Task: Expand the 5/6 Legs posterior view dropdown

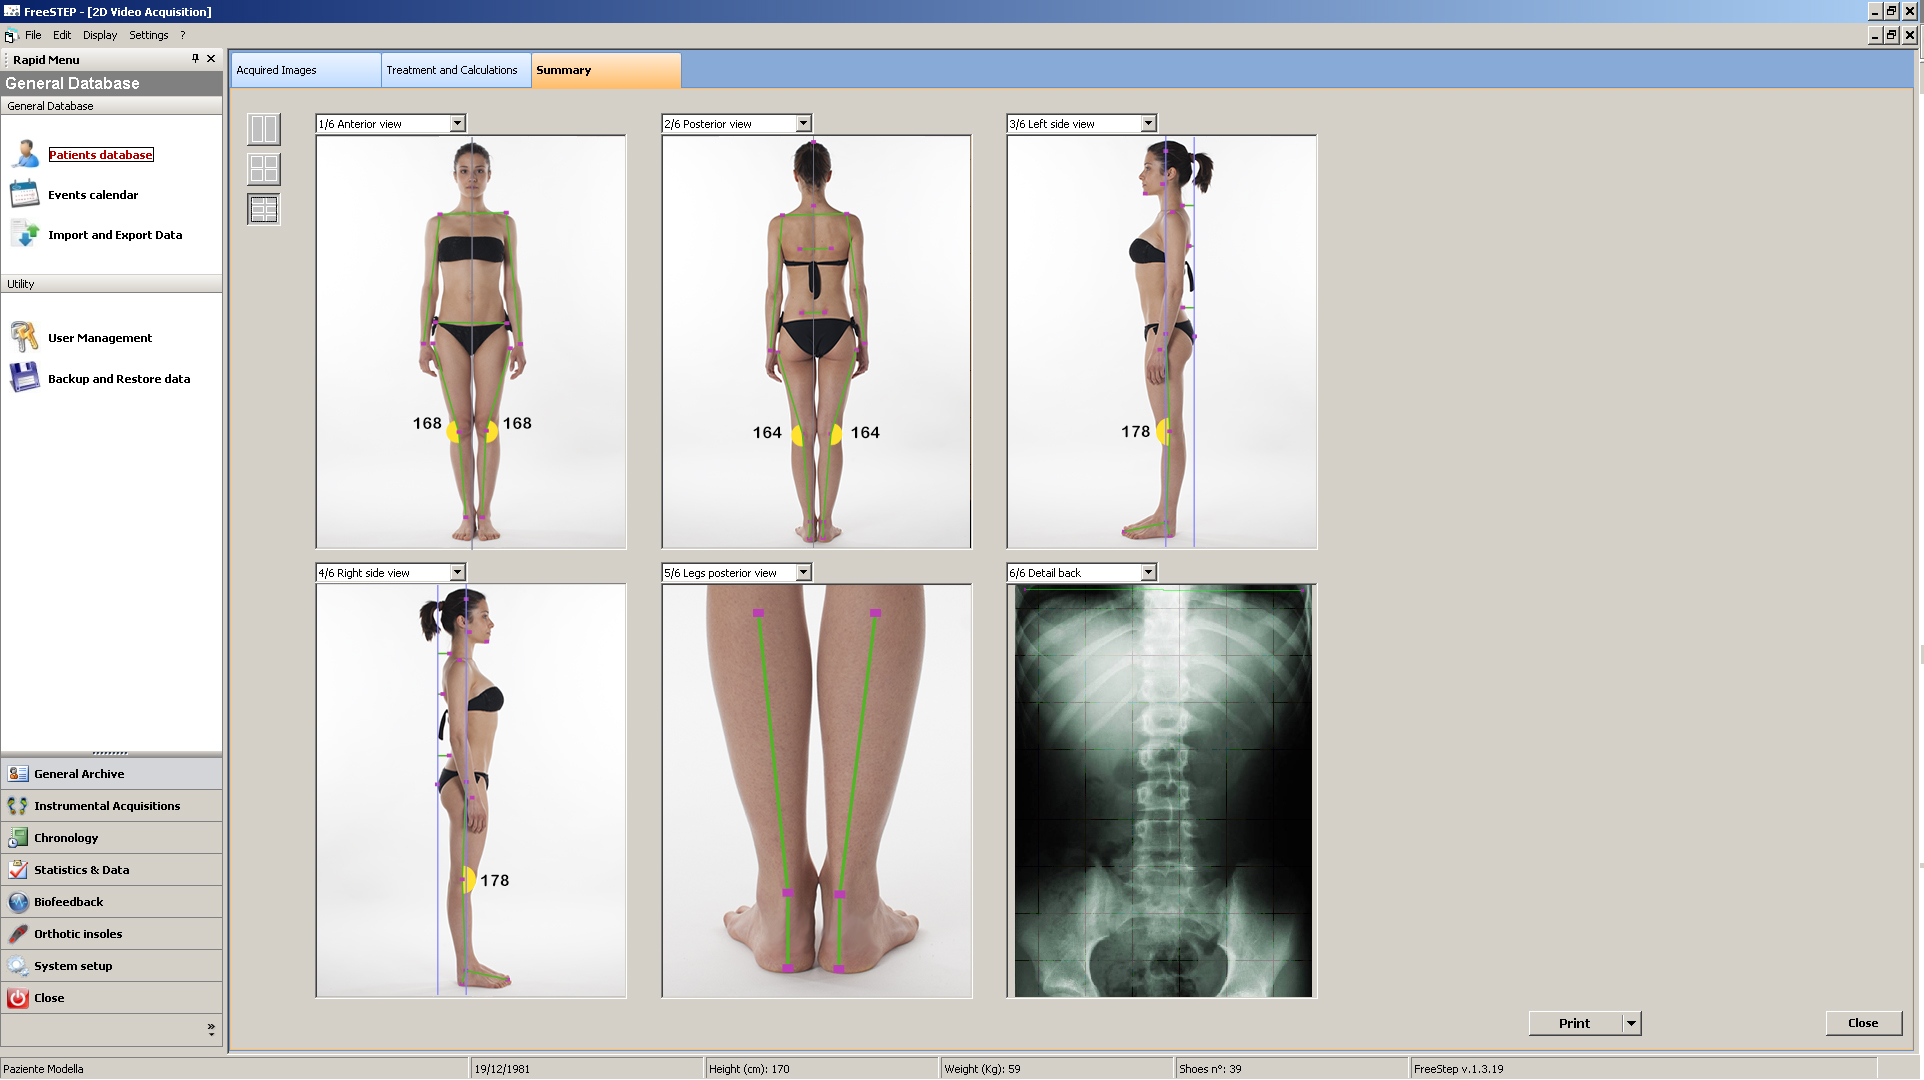Action: [803, 572]
